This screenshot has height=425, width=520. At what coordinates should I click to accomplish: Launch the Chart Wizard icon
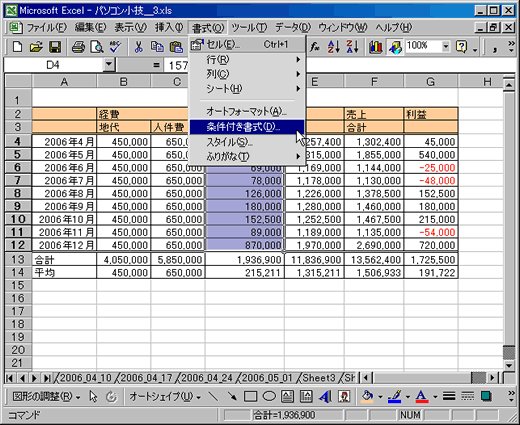click(x=376, y=46)
